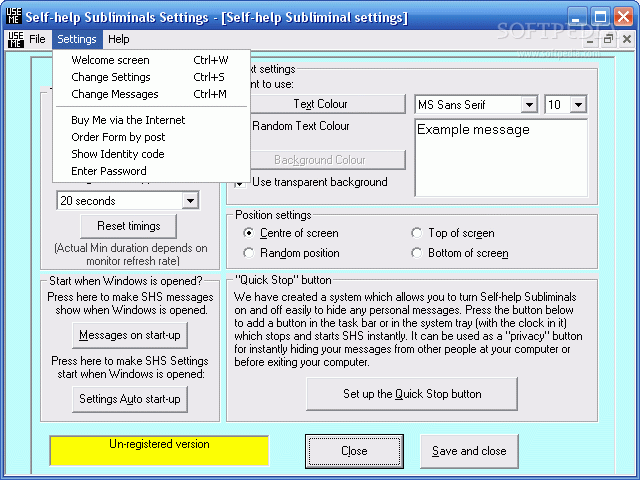This screenshot has width=640, height=480.
Task: Choose Buy Me via the Internet
Action: click(151, 120)
